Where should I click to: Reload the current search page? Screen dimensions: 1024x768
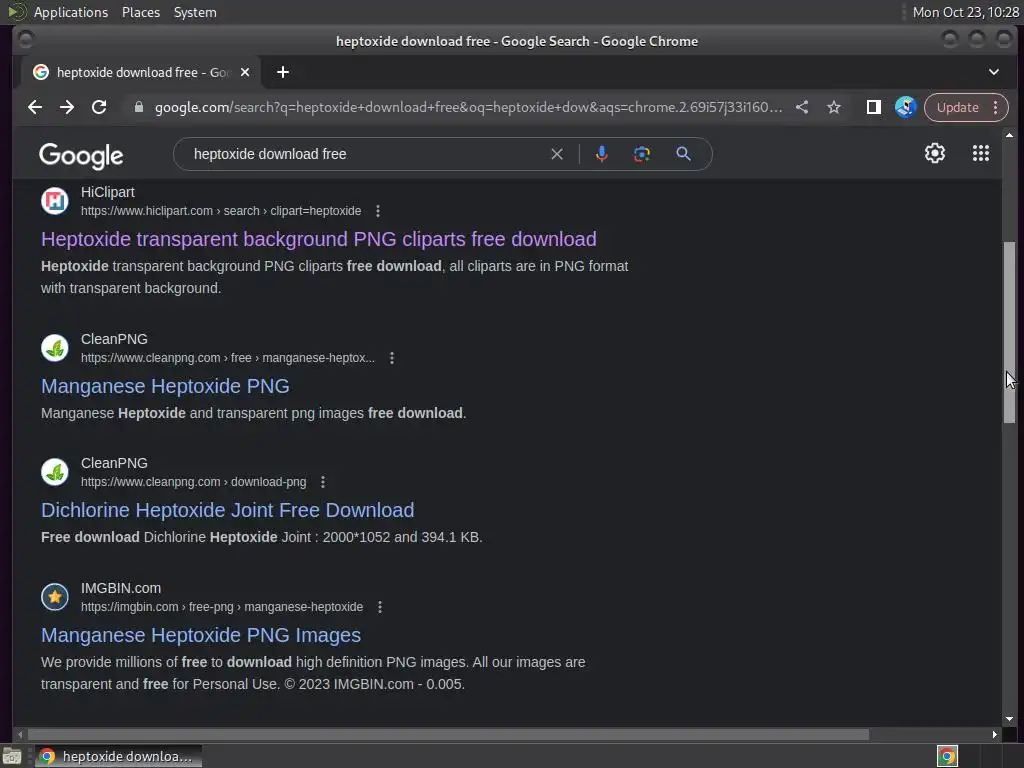pyautogui.click(x=99, y=107)
